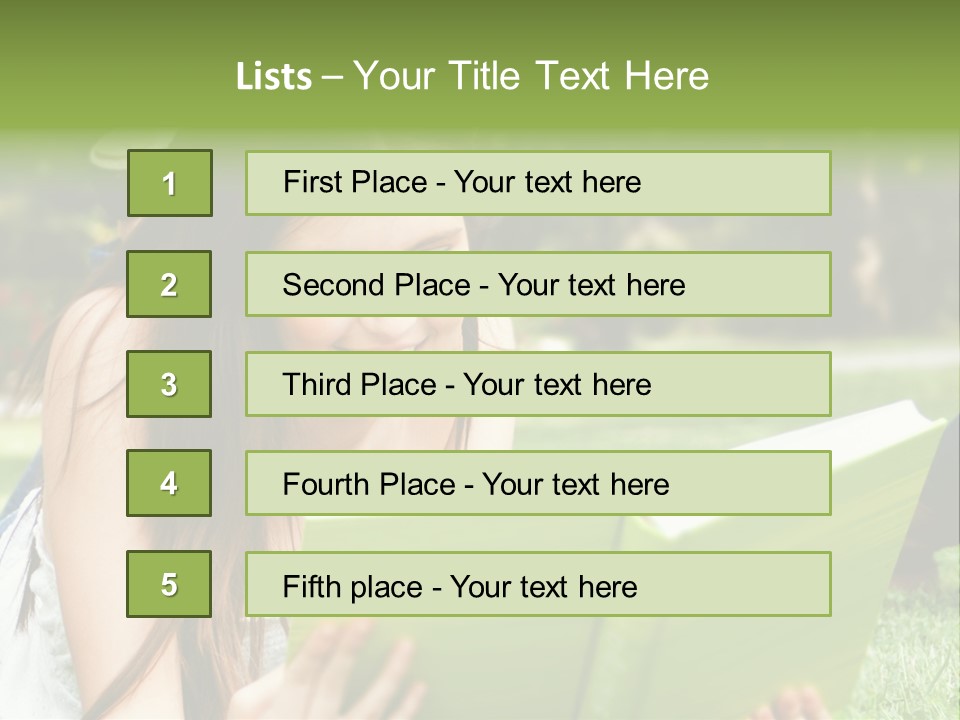
Task: Click the bold word Lists in title
Action: pos(274,77)
